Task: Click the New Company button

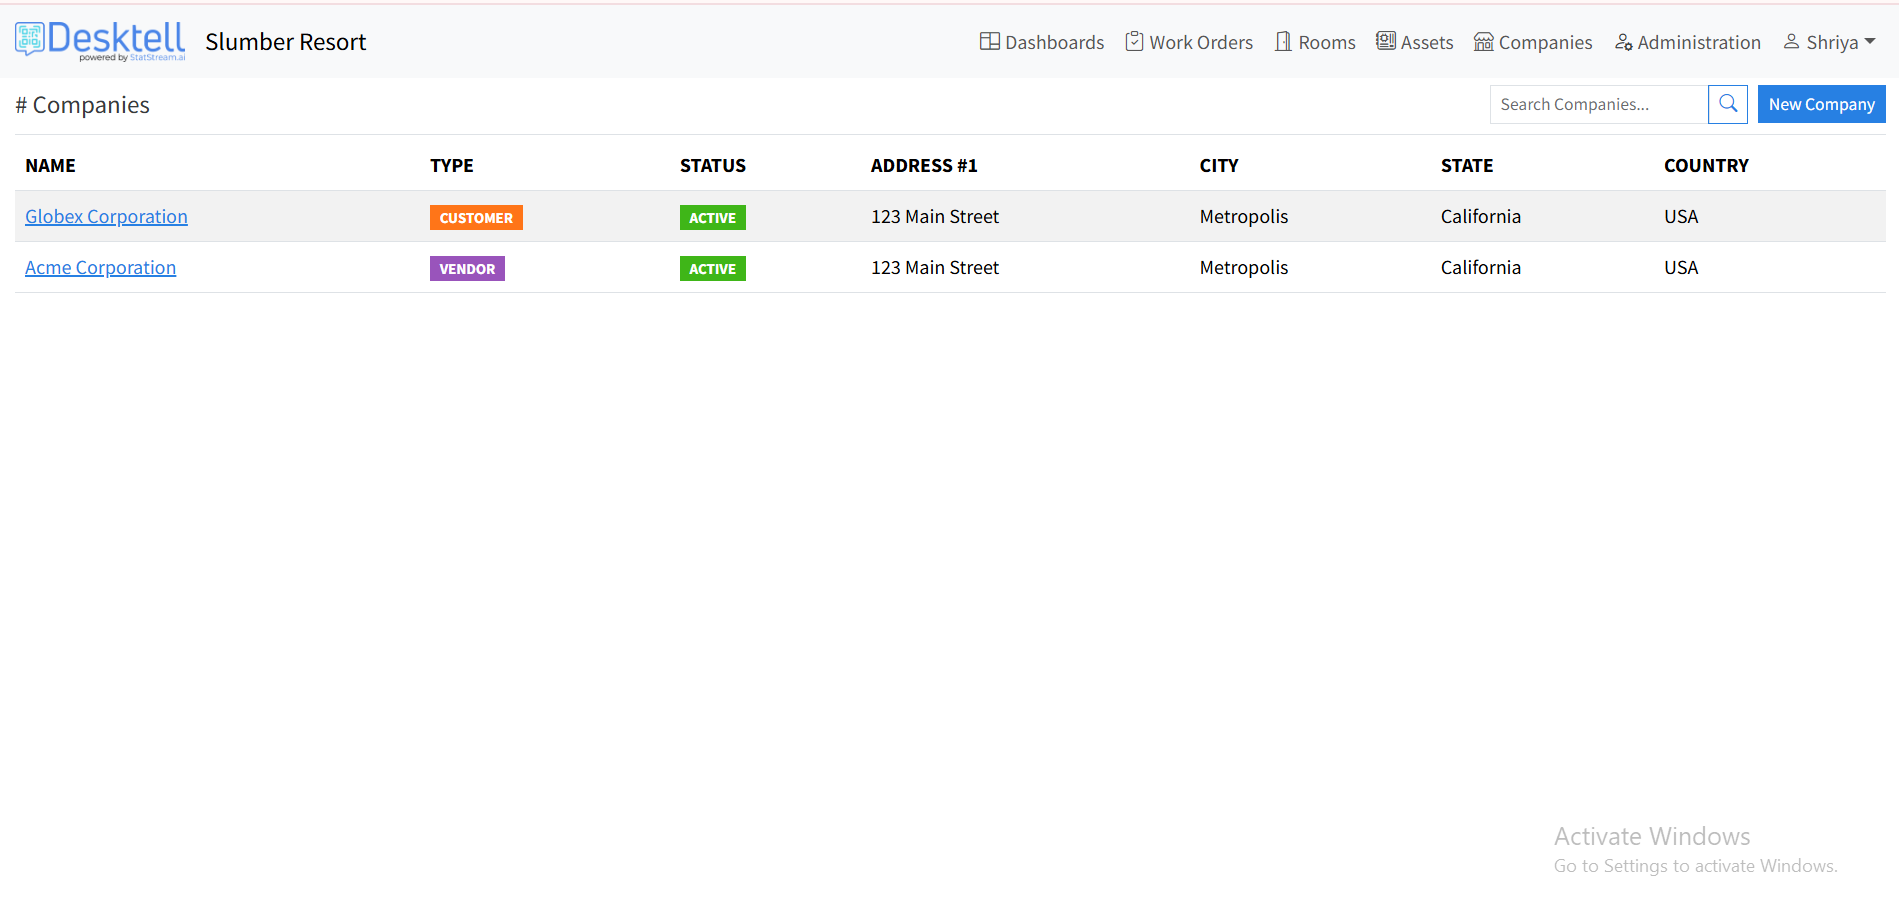Action: [x=1821, y=104]
